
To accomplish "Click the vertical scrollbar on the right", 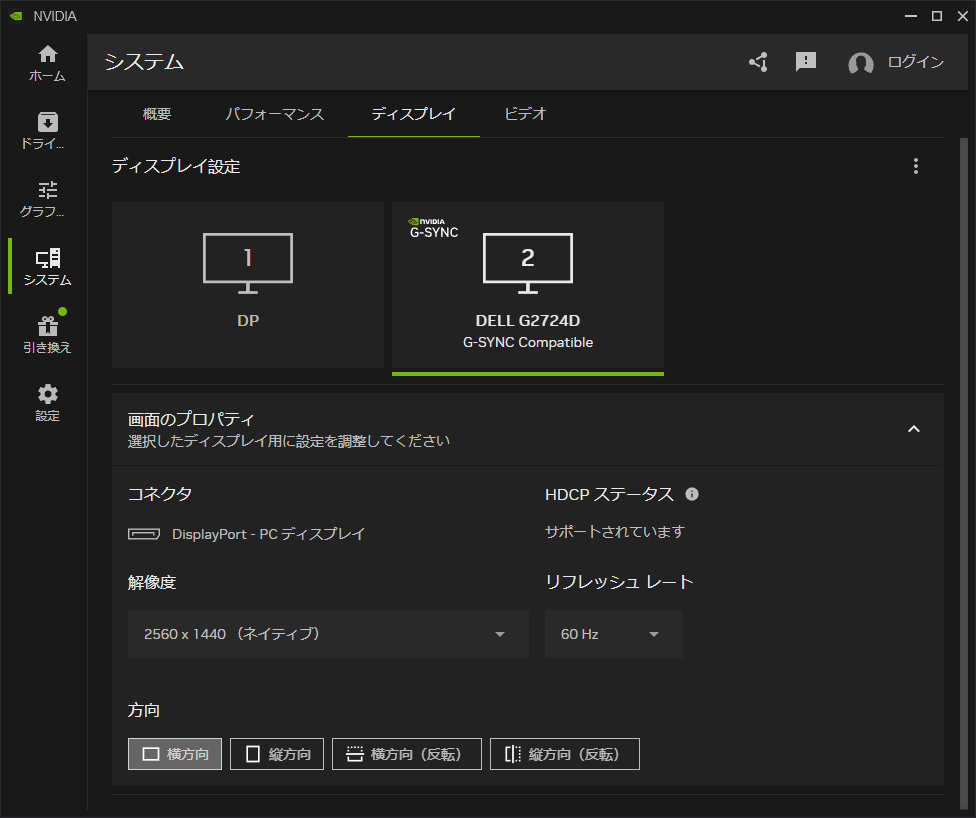I will [964, 473].
